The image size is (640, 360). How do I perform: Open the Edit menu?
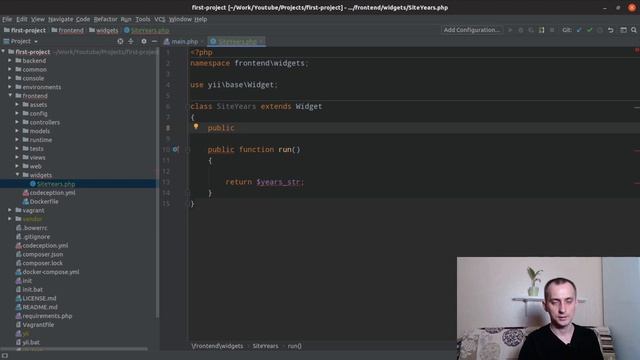pyautogui.click(x=22, y=19)
